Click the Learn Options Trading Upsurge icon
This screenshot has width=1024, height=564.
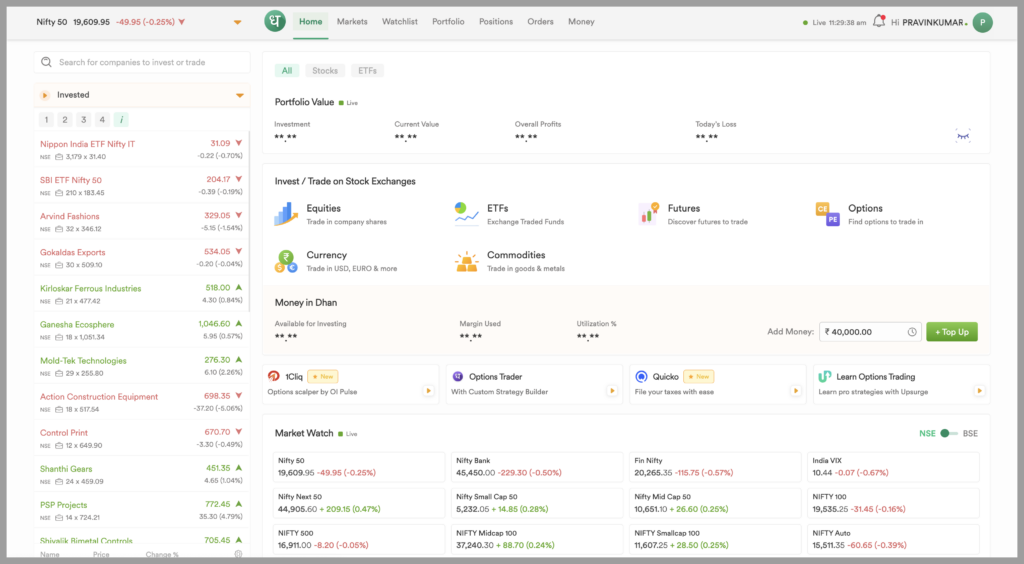[x=825, y=376]
